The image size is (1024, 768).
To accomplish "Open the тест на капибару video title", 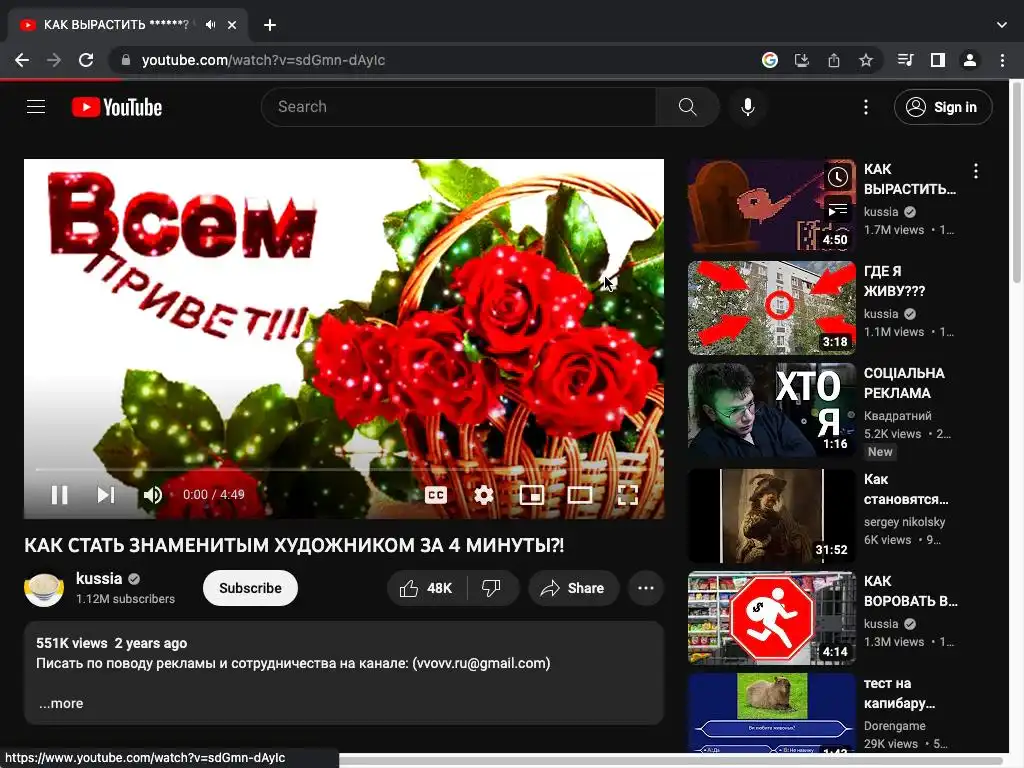I will [900, 694].
